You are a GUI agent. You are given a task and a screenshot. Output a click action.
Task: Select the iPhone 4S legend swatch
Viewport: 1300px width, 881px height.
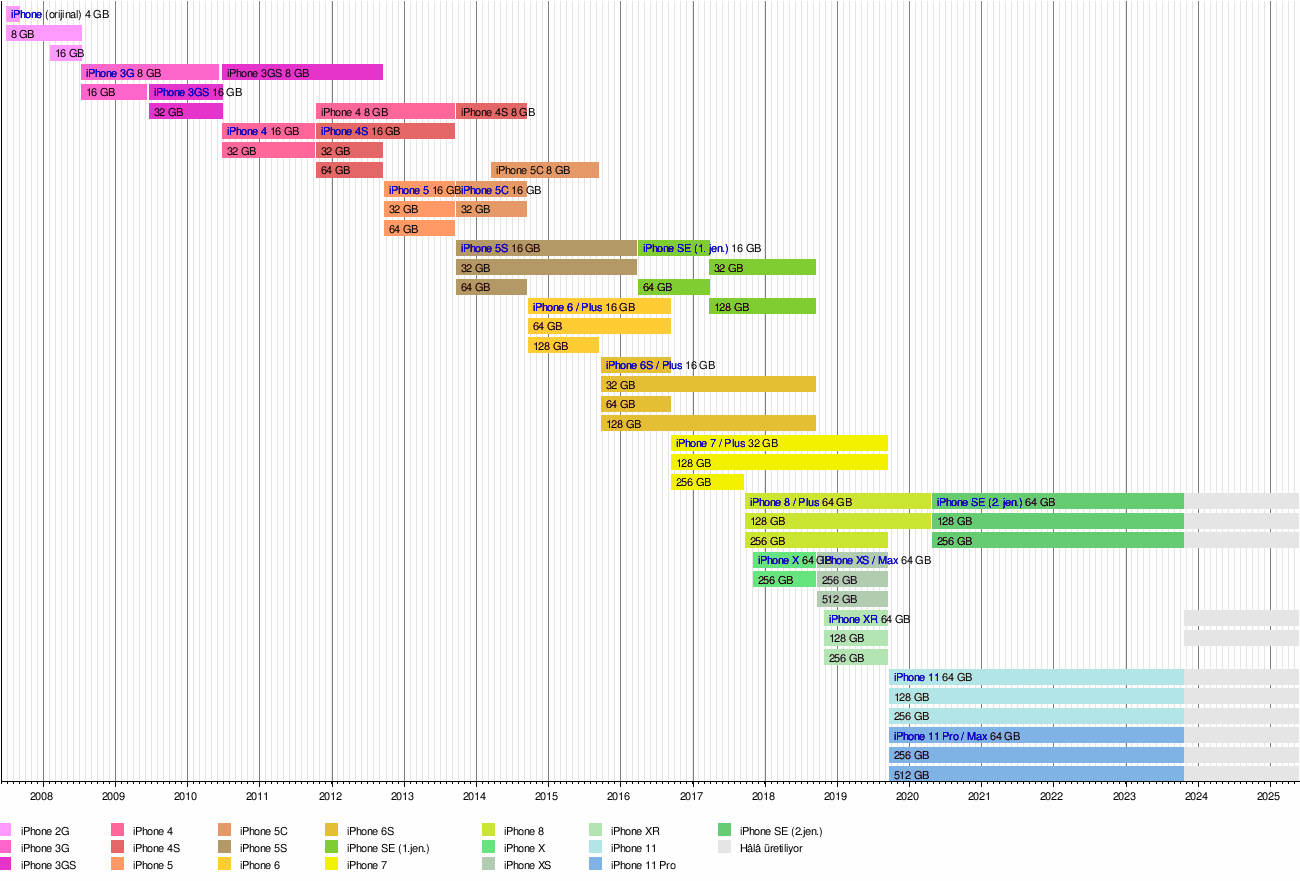(117, 849)
